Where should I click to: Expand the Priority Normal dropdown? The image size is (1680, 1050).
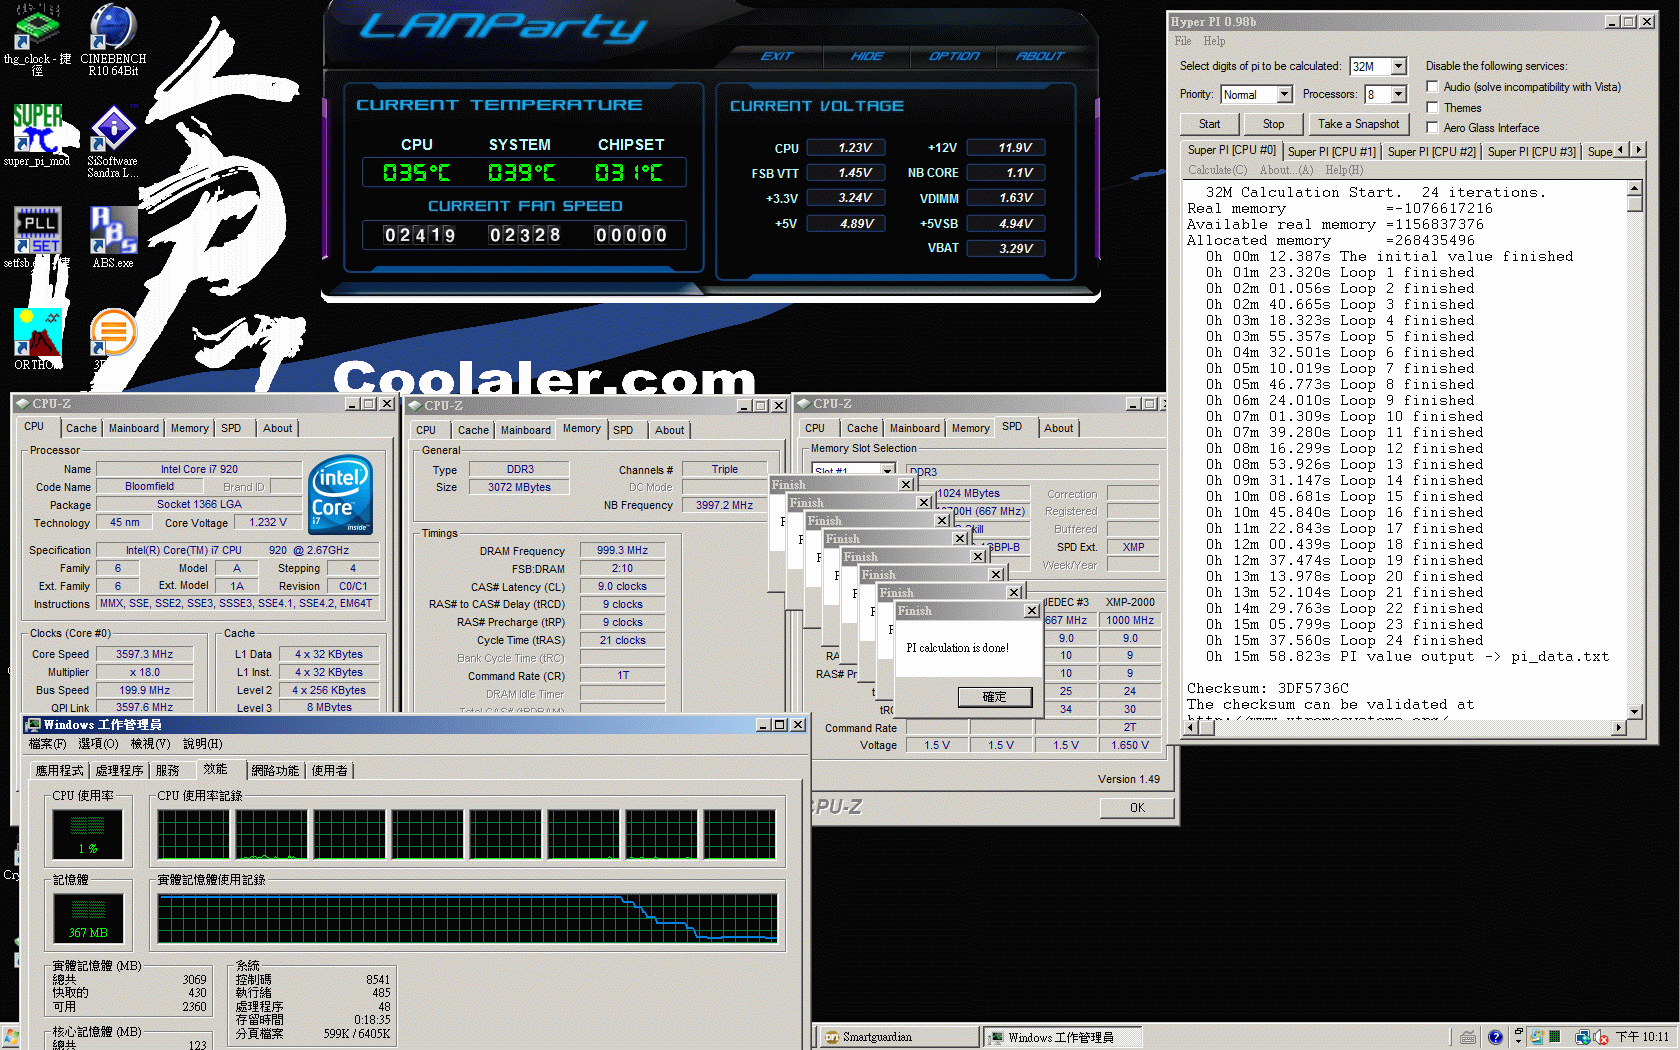[x=1285, y=94]
